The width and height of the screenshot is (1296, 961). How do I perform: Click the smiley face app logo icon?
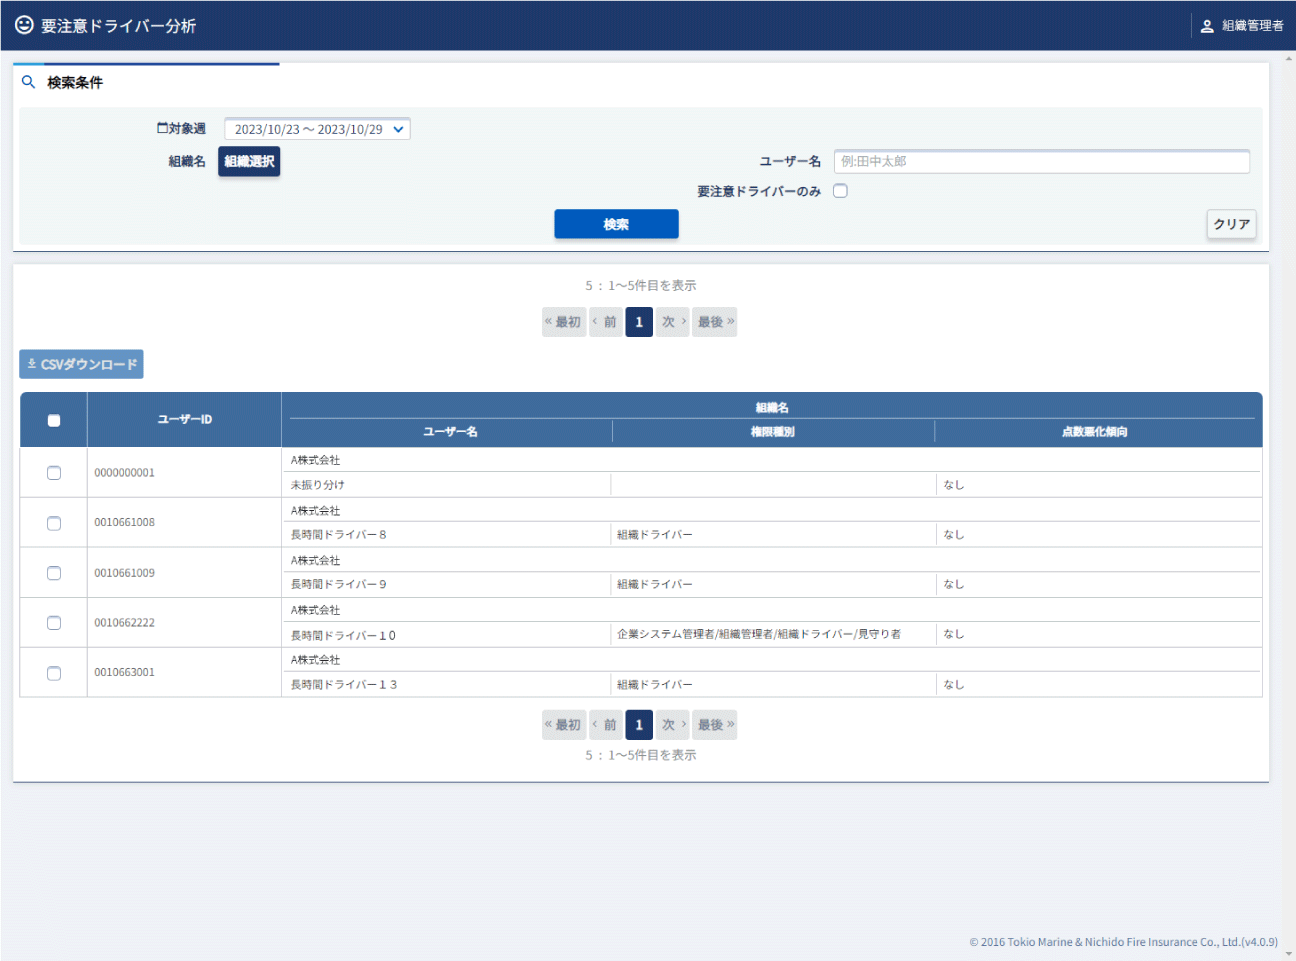point(24,25)
